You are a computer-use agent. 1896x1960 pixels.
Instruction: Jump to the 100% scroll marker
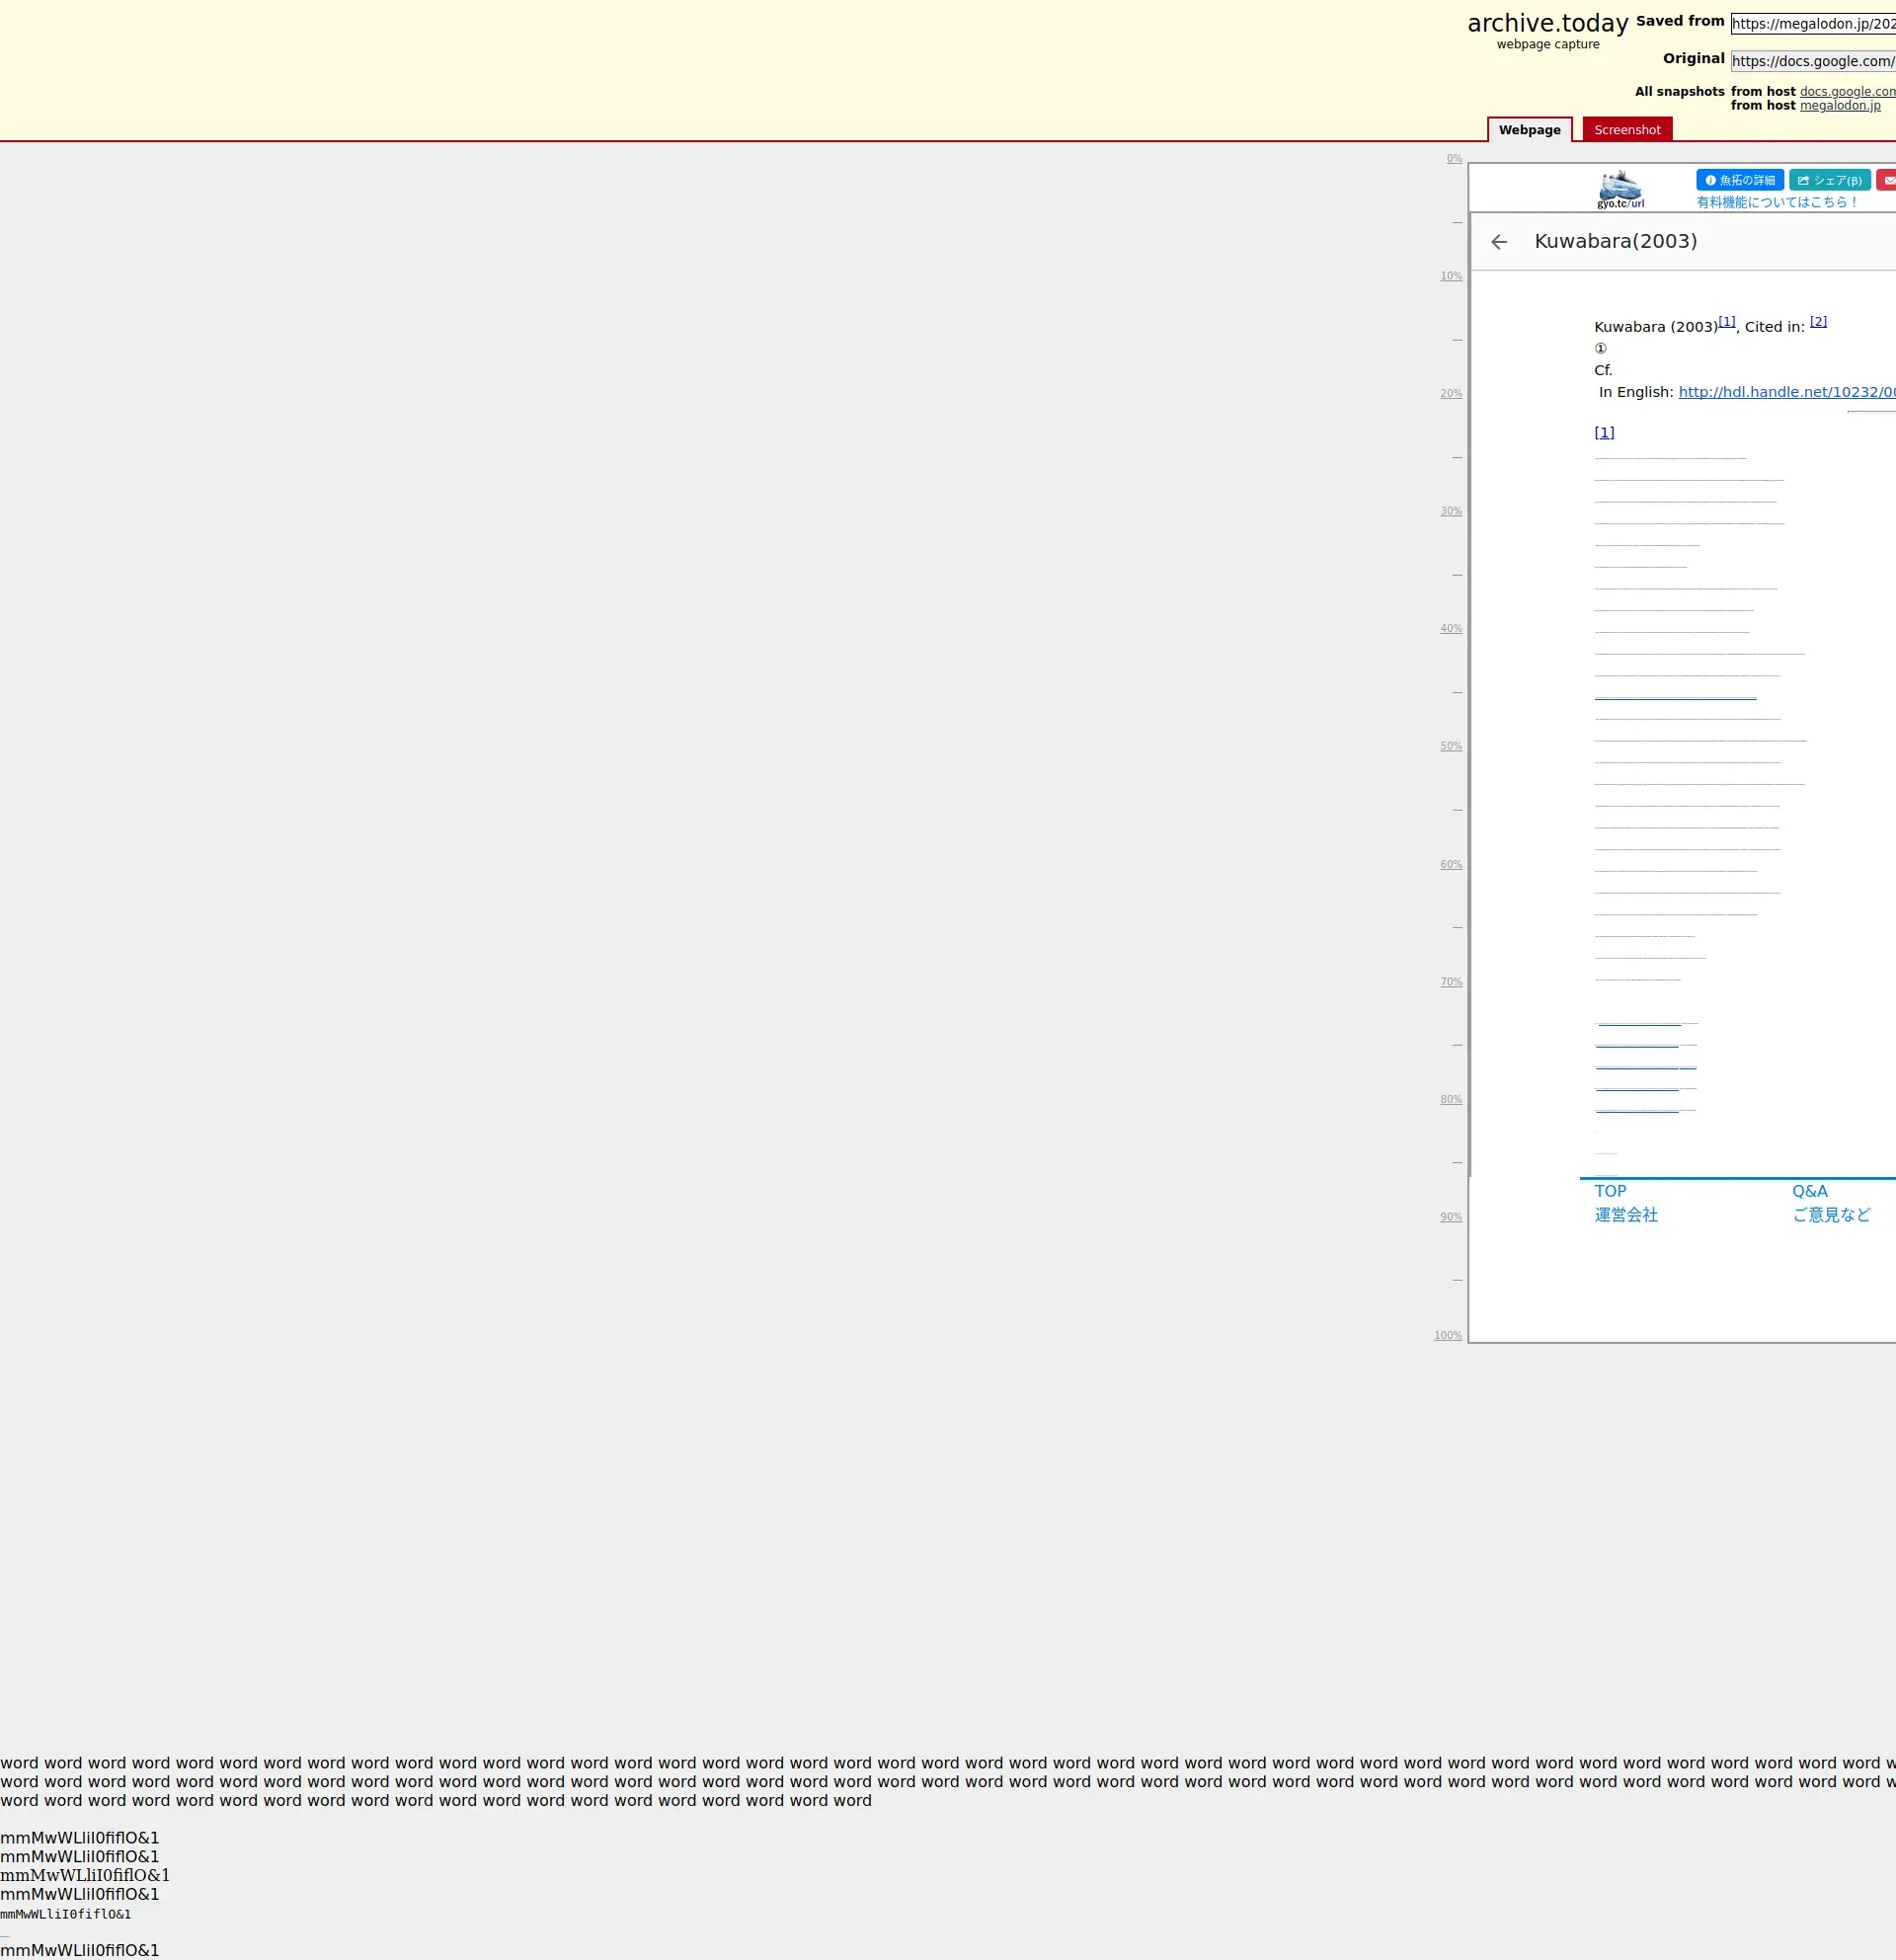pos(1447,1335)
